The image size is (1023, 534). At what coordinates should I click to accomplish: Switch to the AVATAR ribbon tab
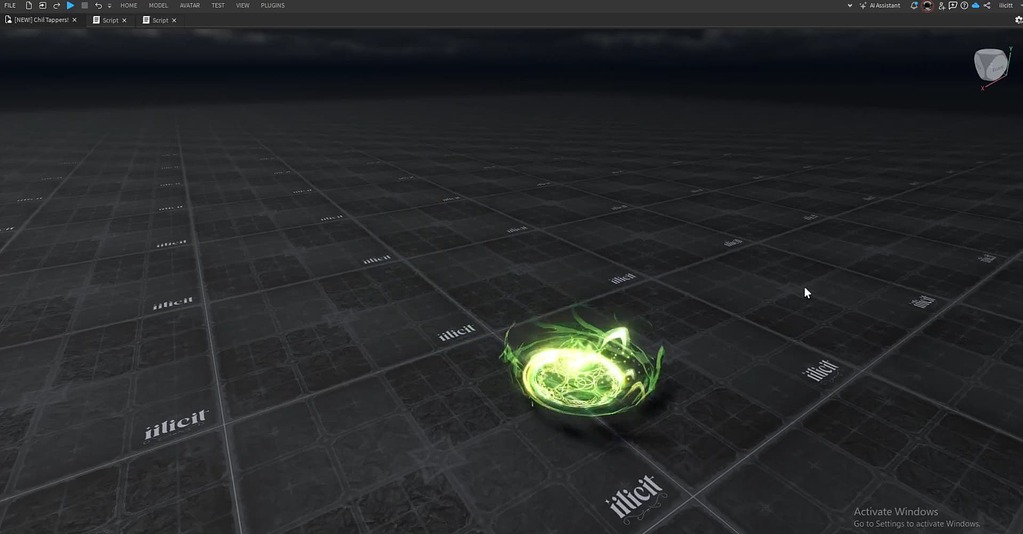190,5
